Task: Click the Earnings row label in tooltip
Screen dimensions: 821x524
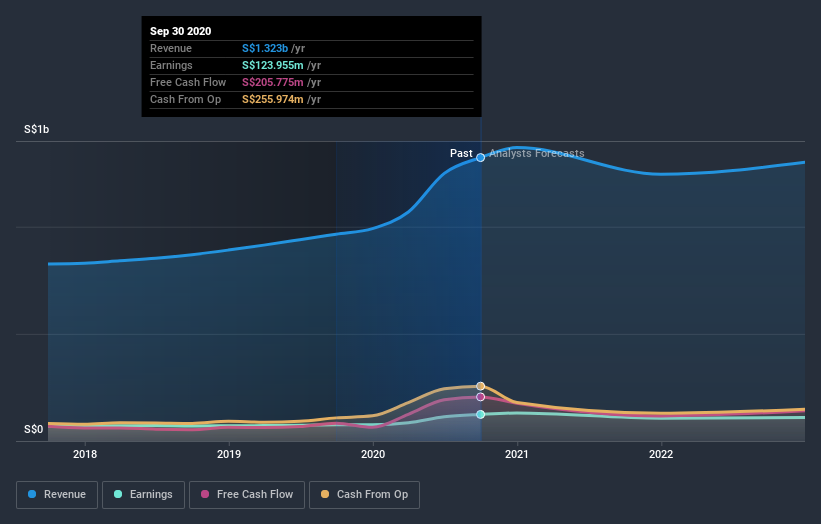Action: pyautogui.click(x=171, y=65)
